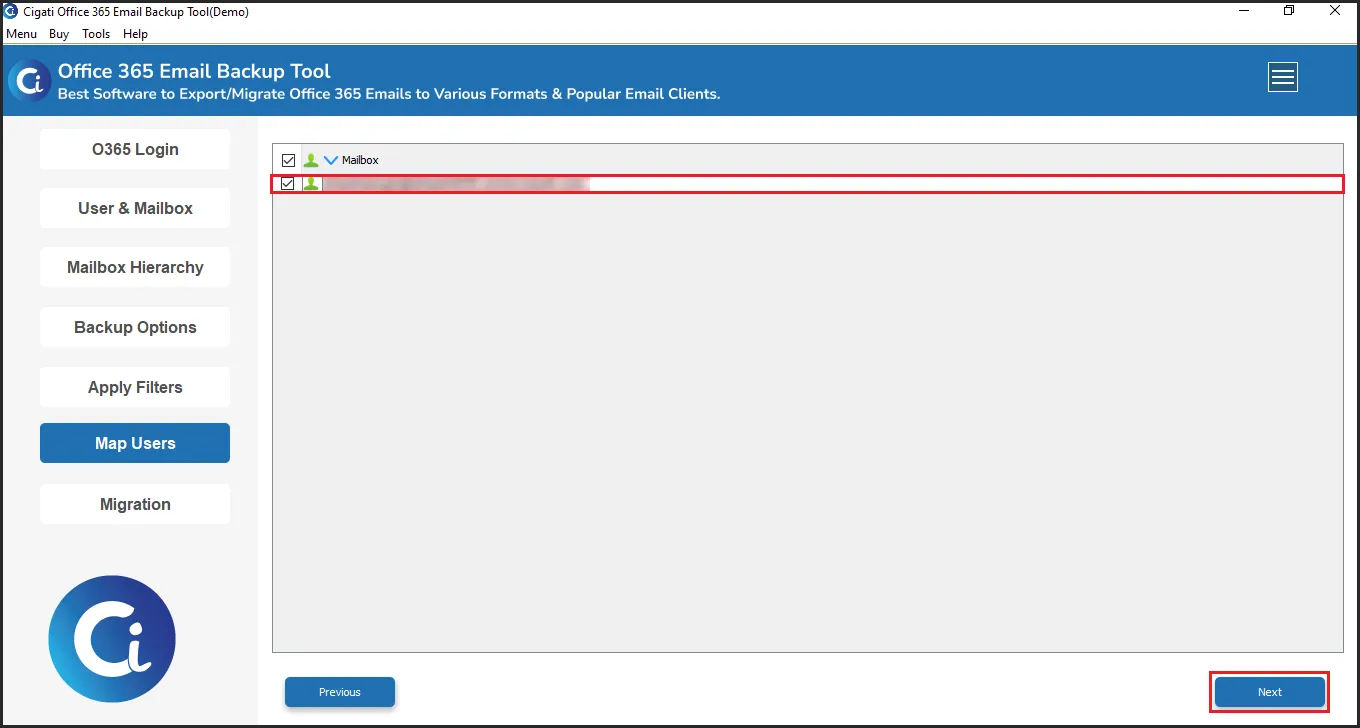Image resolution: width=1360 pixels, height=728 pixels.
Task: Click the Previous button
Action: coord(340,692)
